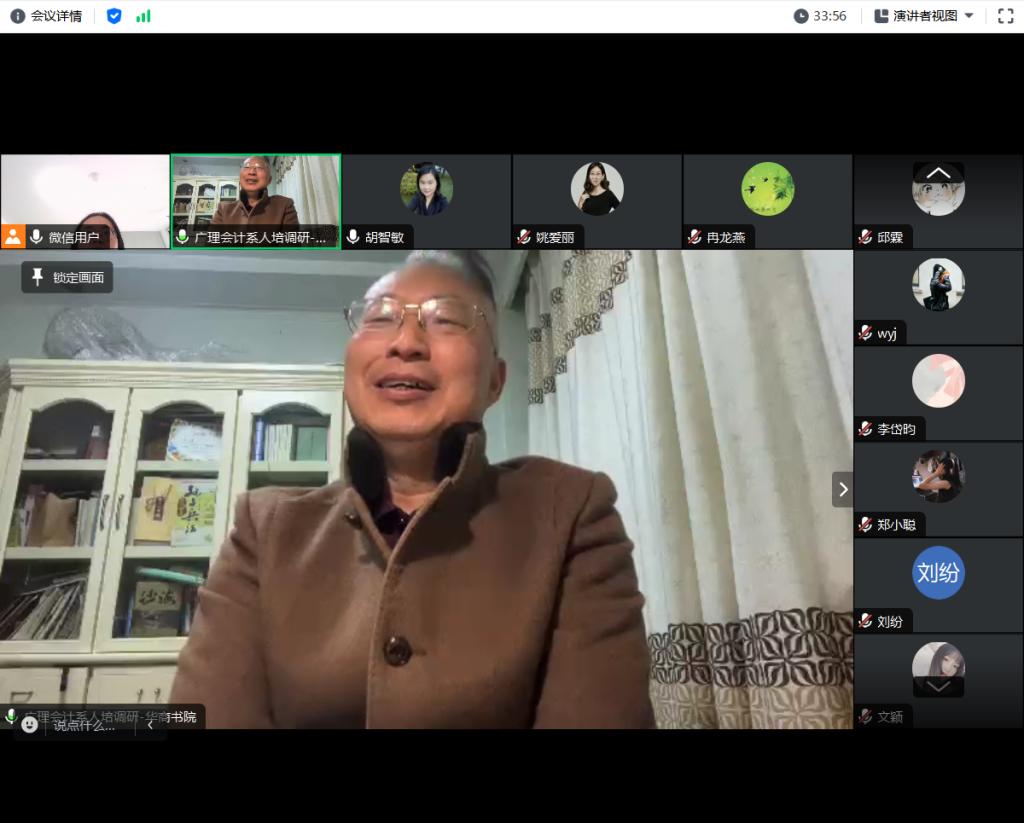Click the meeting timer clock icon
This screenshot has width=1024, height=823.
[801, 16]
